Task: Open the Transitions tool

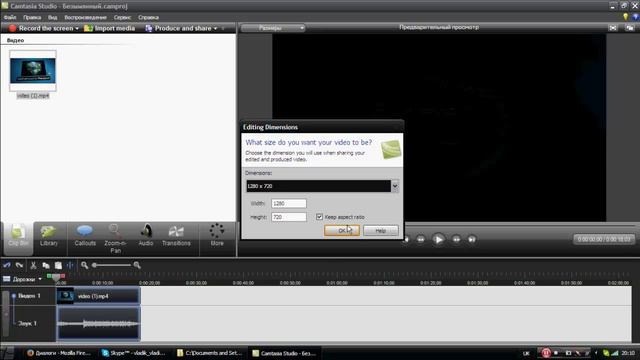Action: (x=176, y=236)
